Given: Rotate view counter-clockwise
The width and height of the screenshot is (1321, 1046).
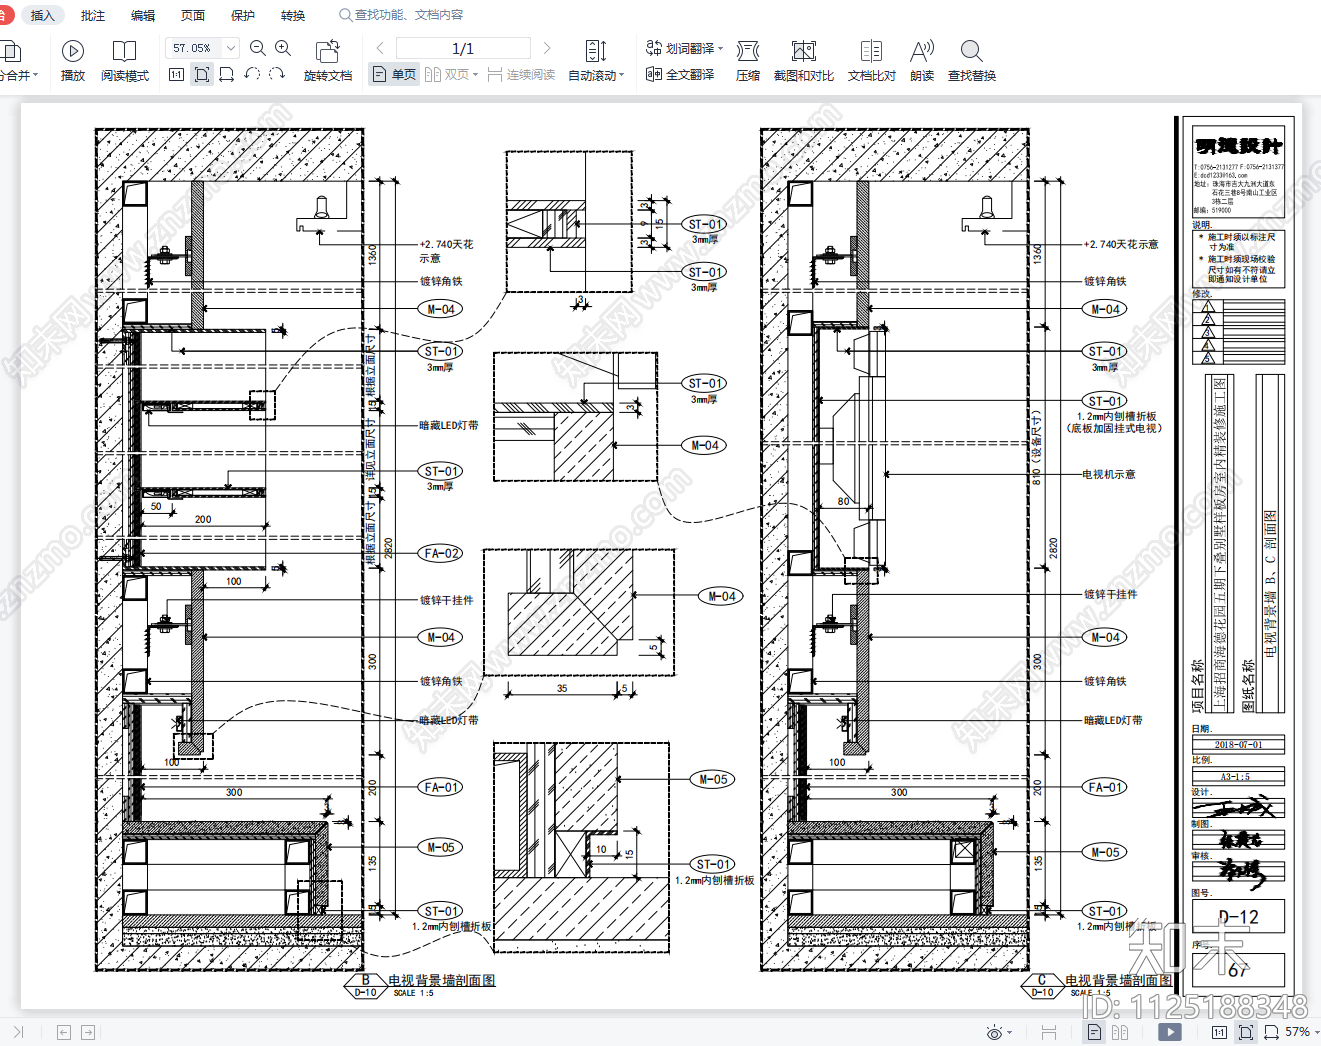Looking at the screenshot, I should coord(252,75).
